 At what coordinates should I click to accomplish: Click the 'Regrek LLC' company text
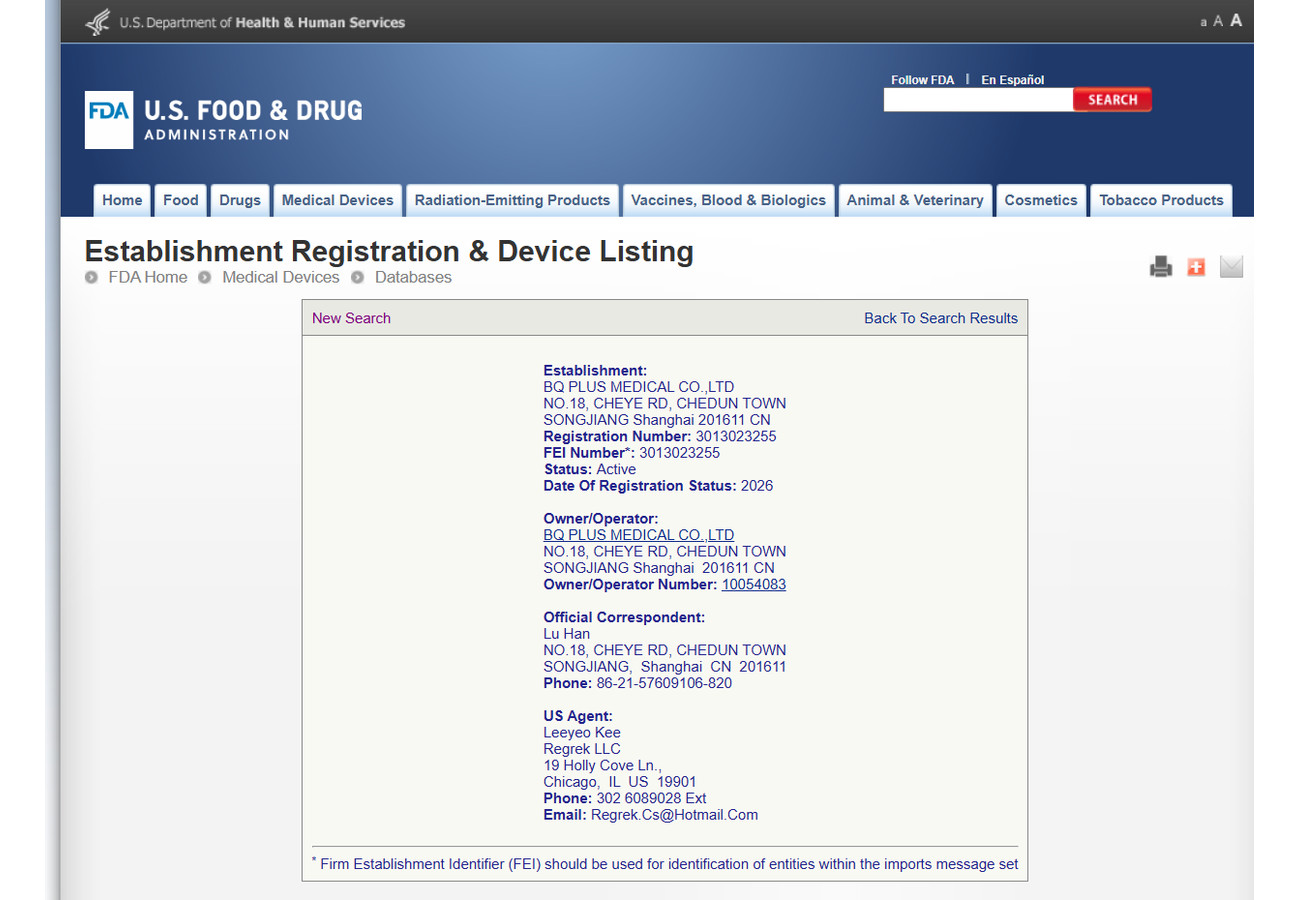point(582,749)
